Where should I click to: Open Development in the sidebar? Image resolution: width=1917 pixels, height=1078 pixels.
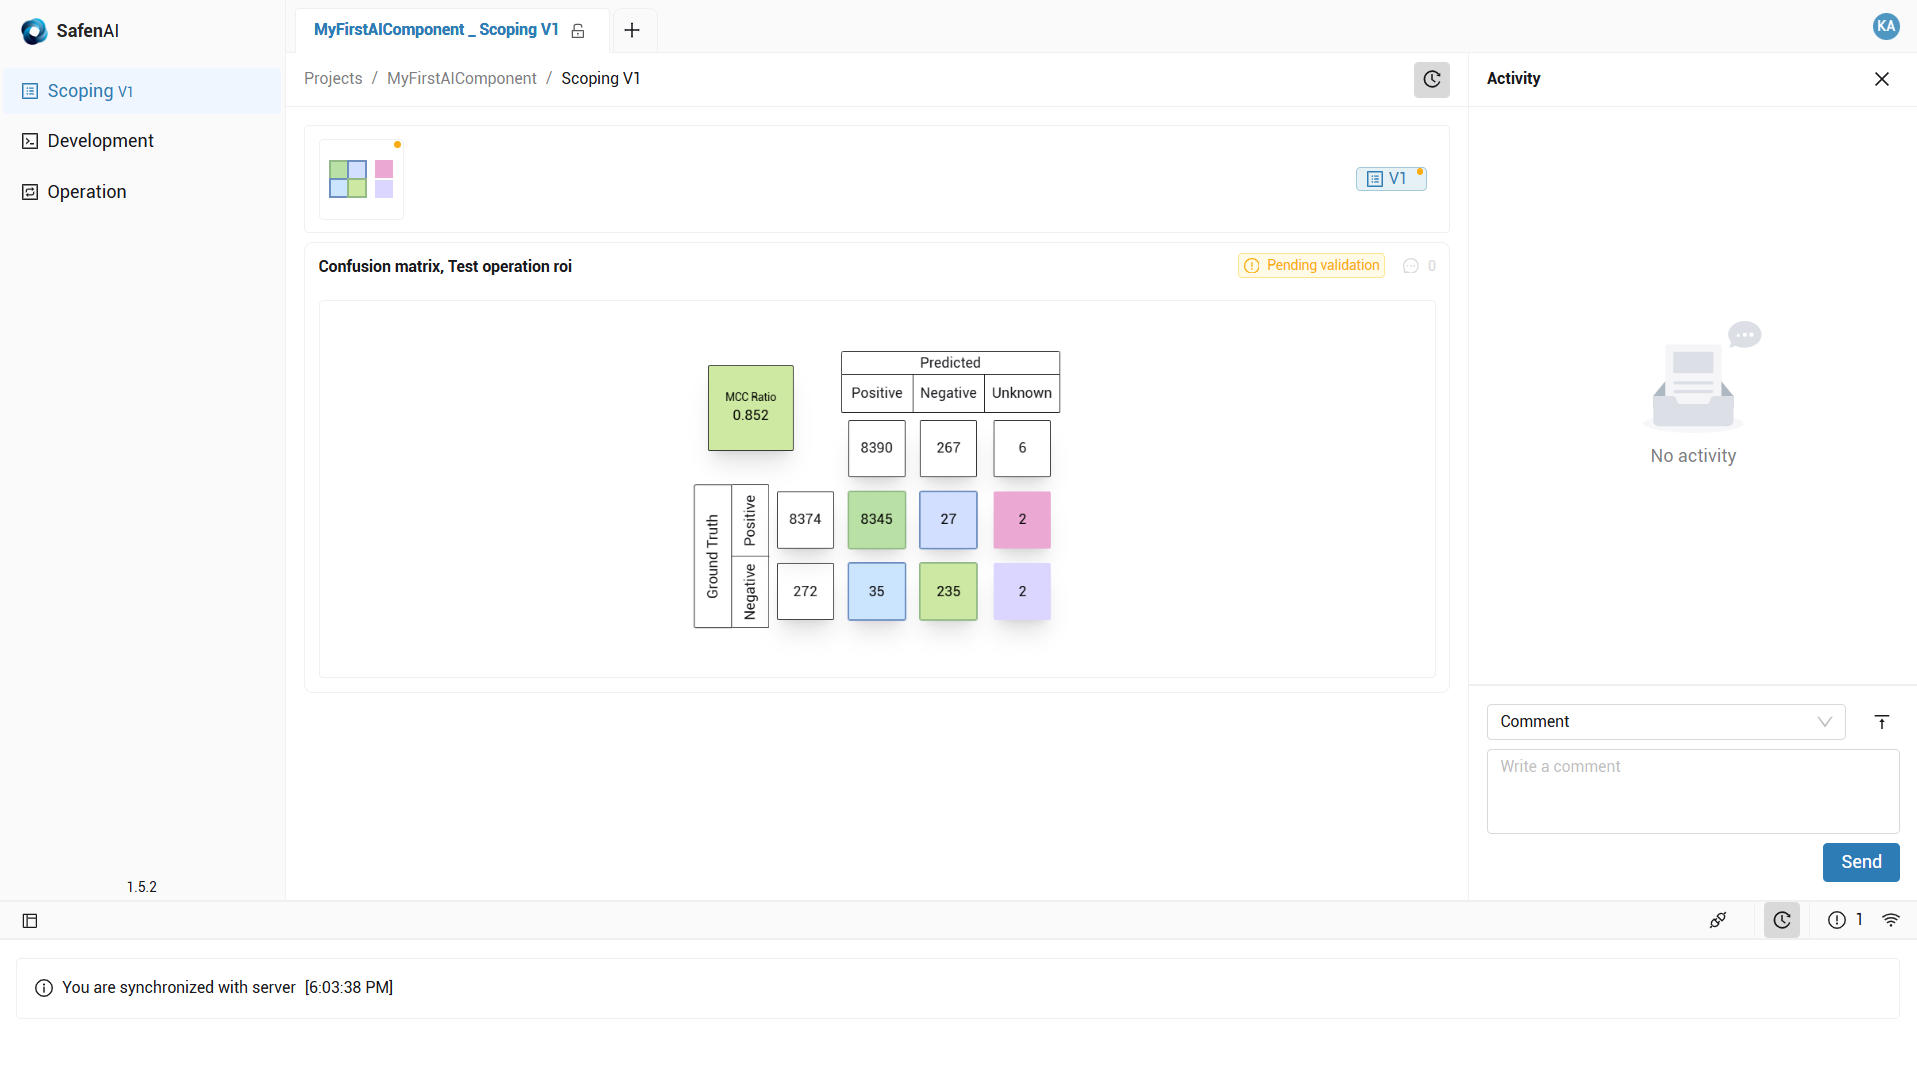point(100,141)
